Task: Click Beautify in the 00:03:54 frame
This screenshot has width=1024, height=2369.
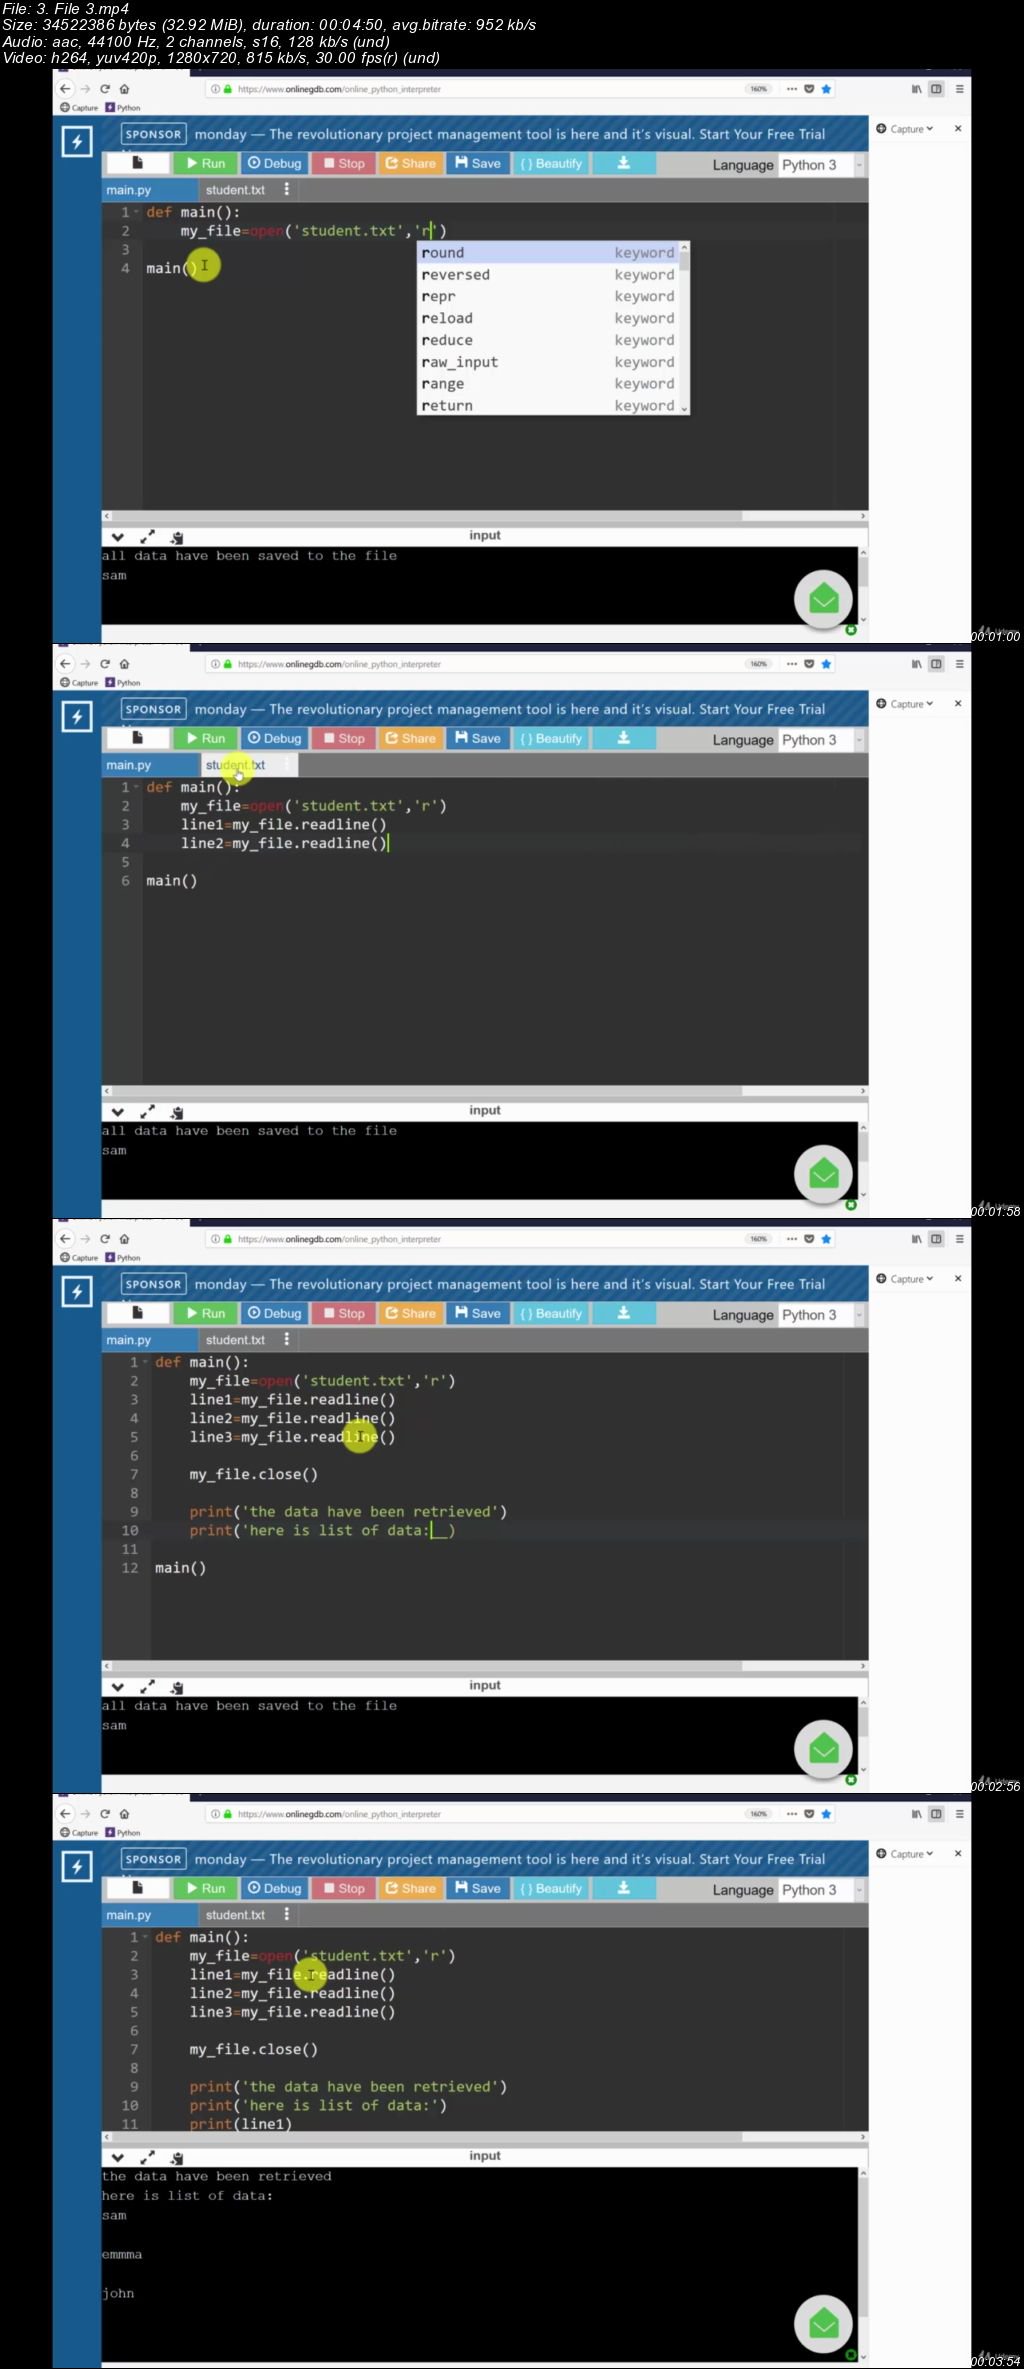Action: pos(550,1888)
